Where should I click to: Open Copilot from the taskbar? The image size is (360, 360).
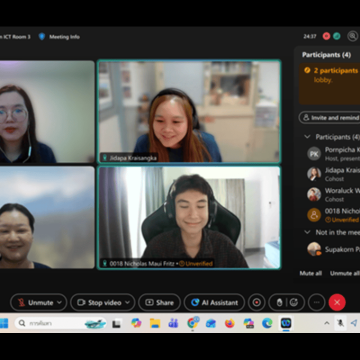click(136, 323)
